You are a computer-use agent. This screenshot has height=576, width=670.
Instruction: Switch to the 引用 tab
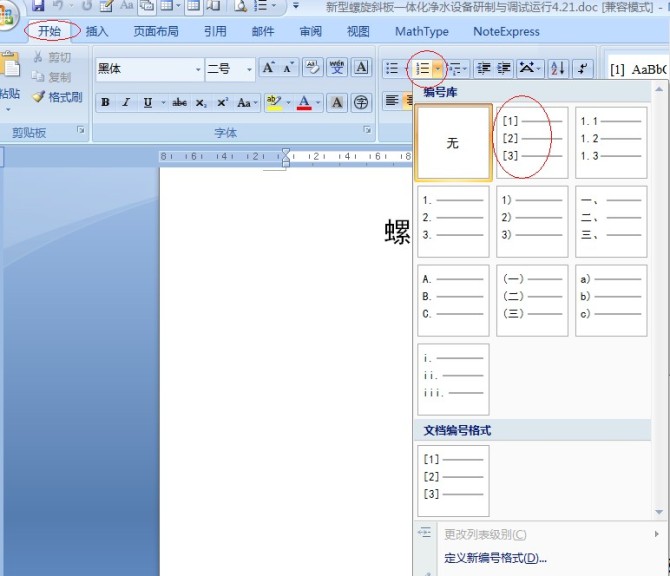pyautogui.click(x=215, y=31)
